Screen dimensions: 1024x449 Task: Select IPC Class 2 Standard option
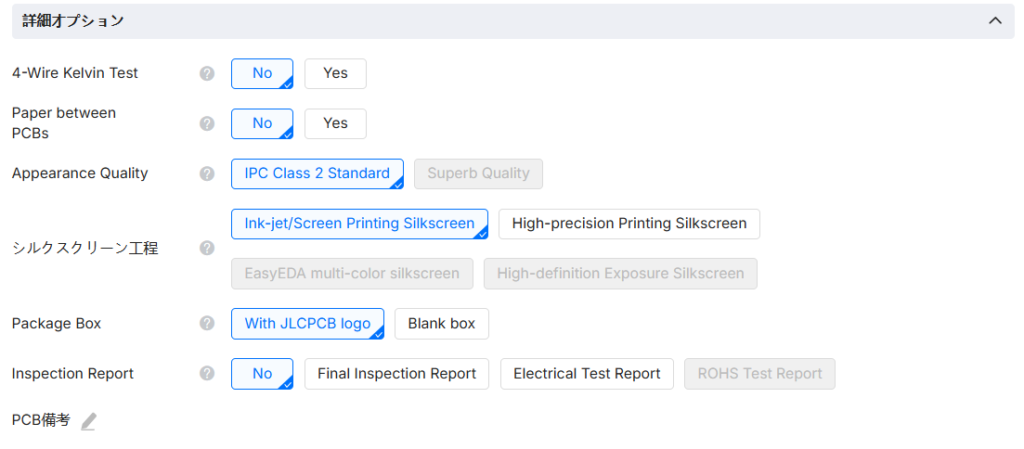[317, 173]
